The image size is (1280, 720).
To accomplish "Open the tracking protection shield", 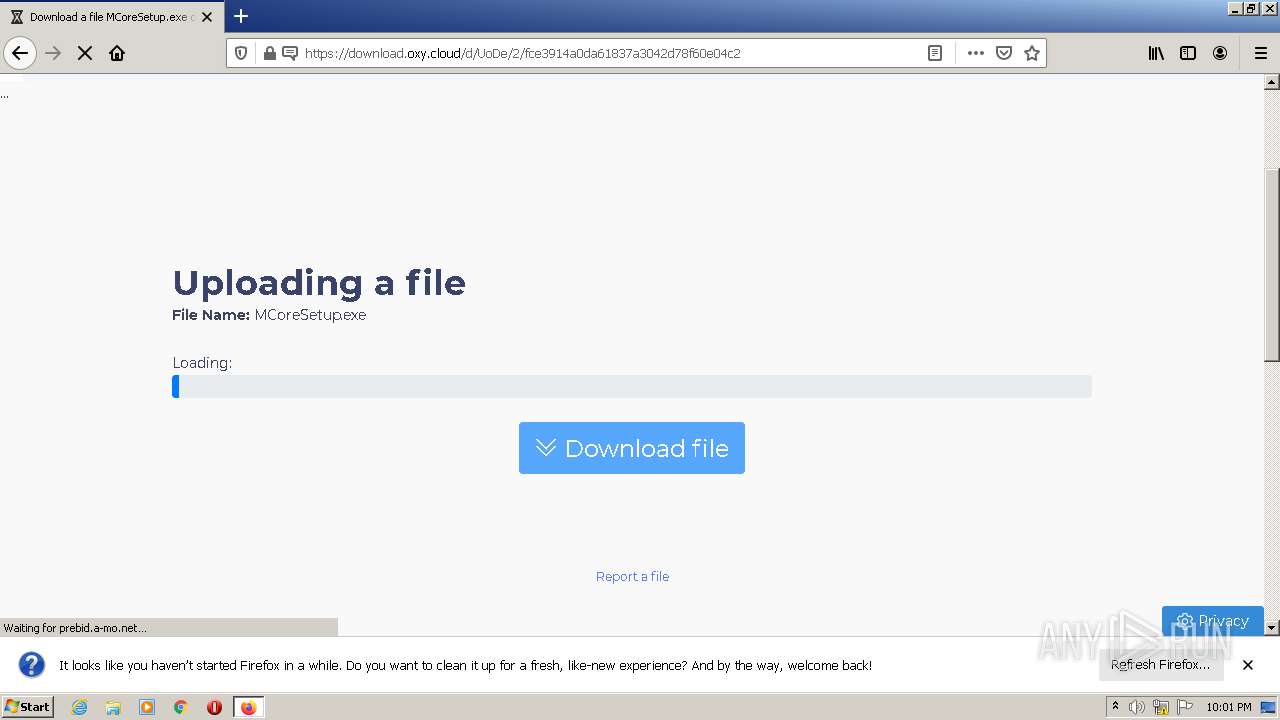I will [x=241, y=53].
